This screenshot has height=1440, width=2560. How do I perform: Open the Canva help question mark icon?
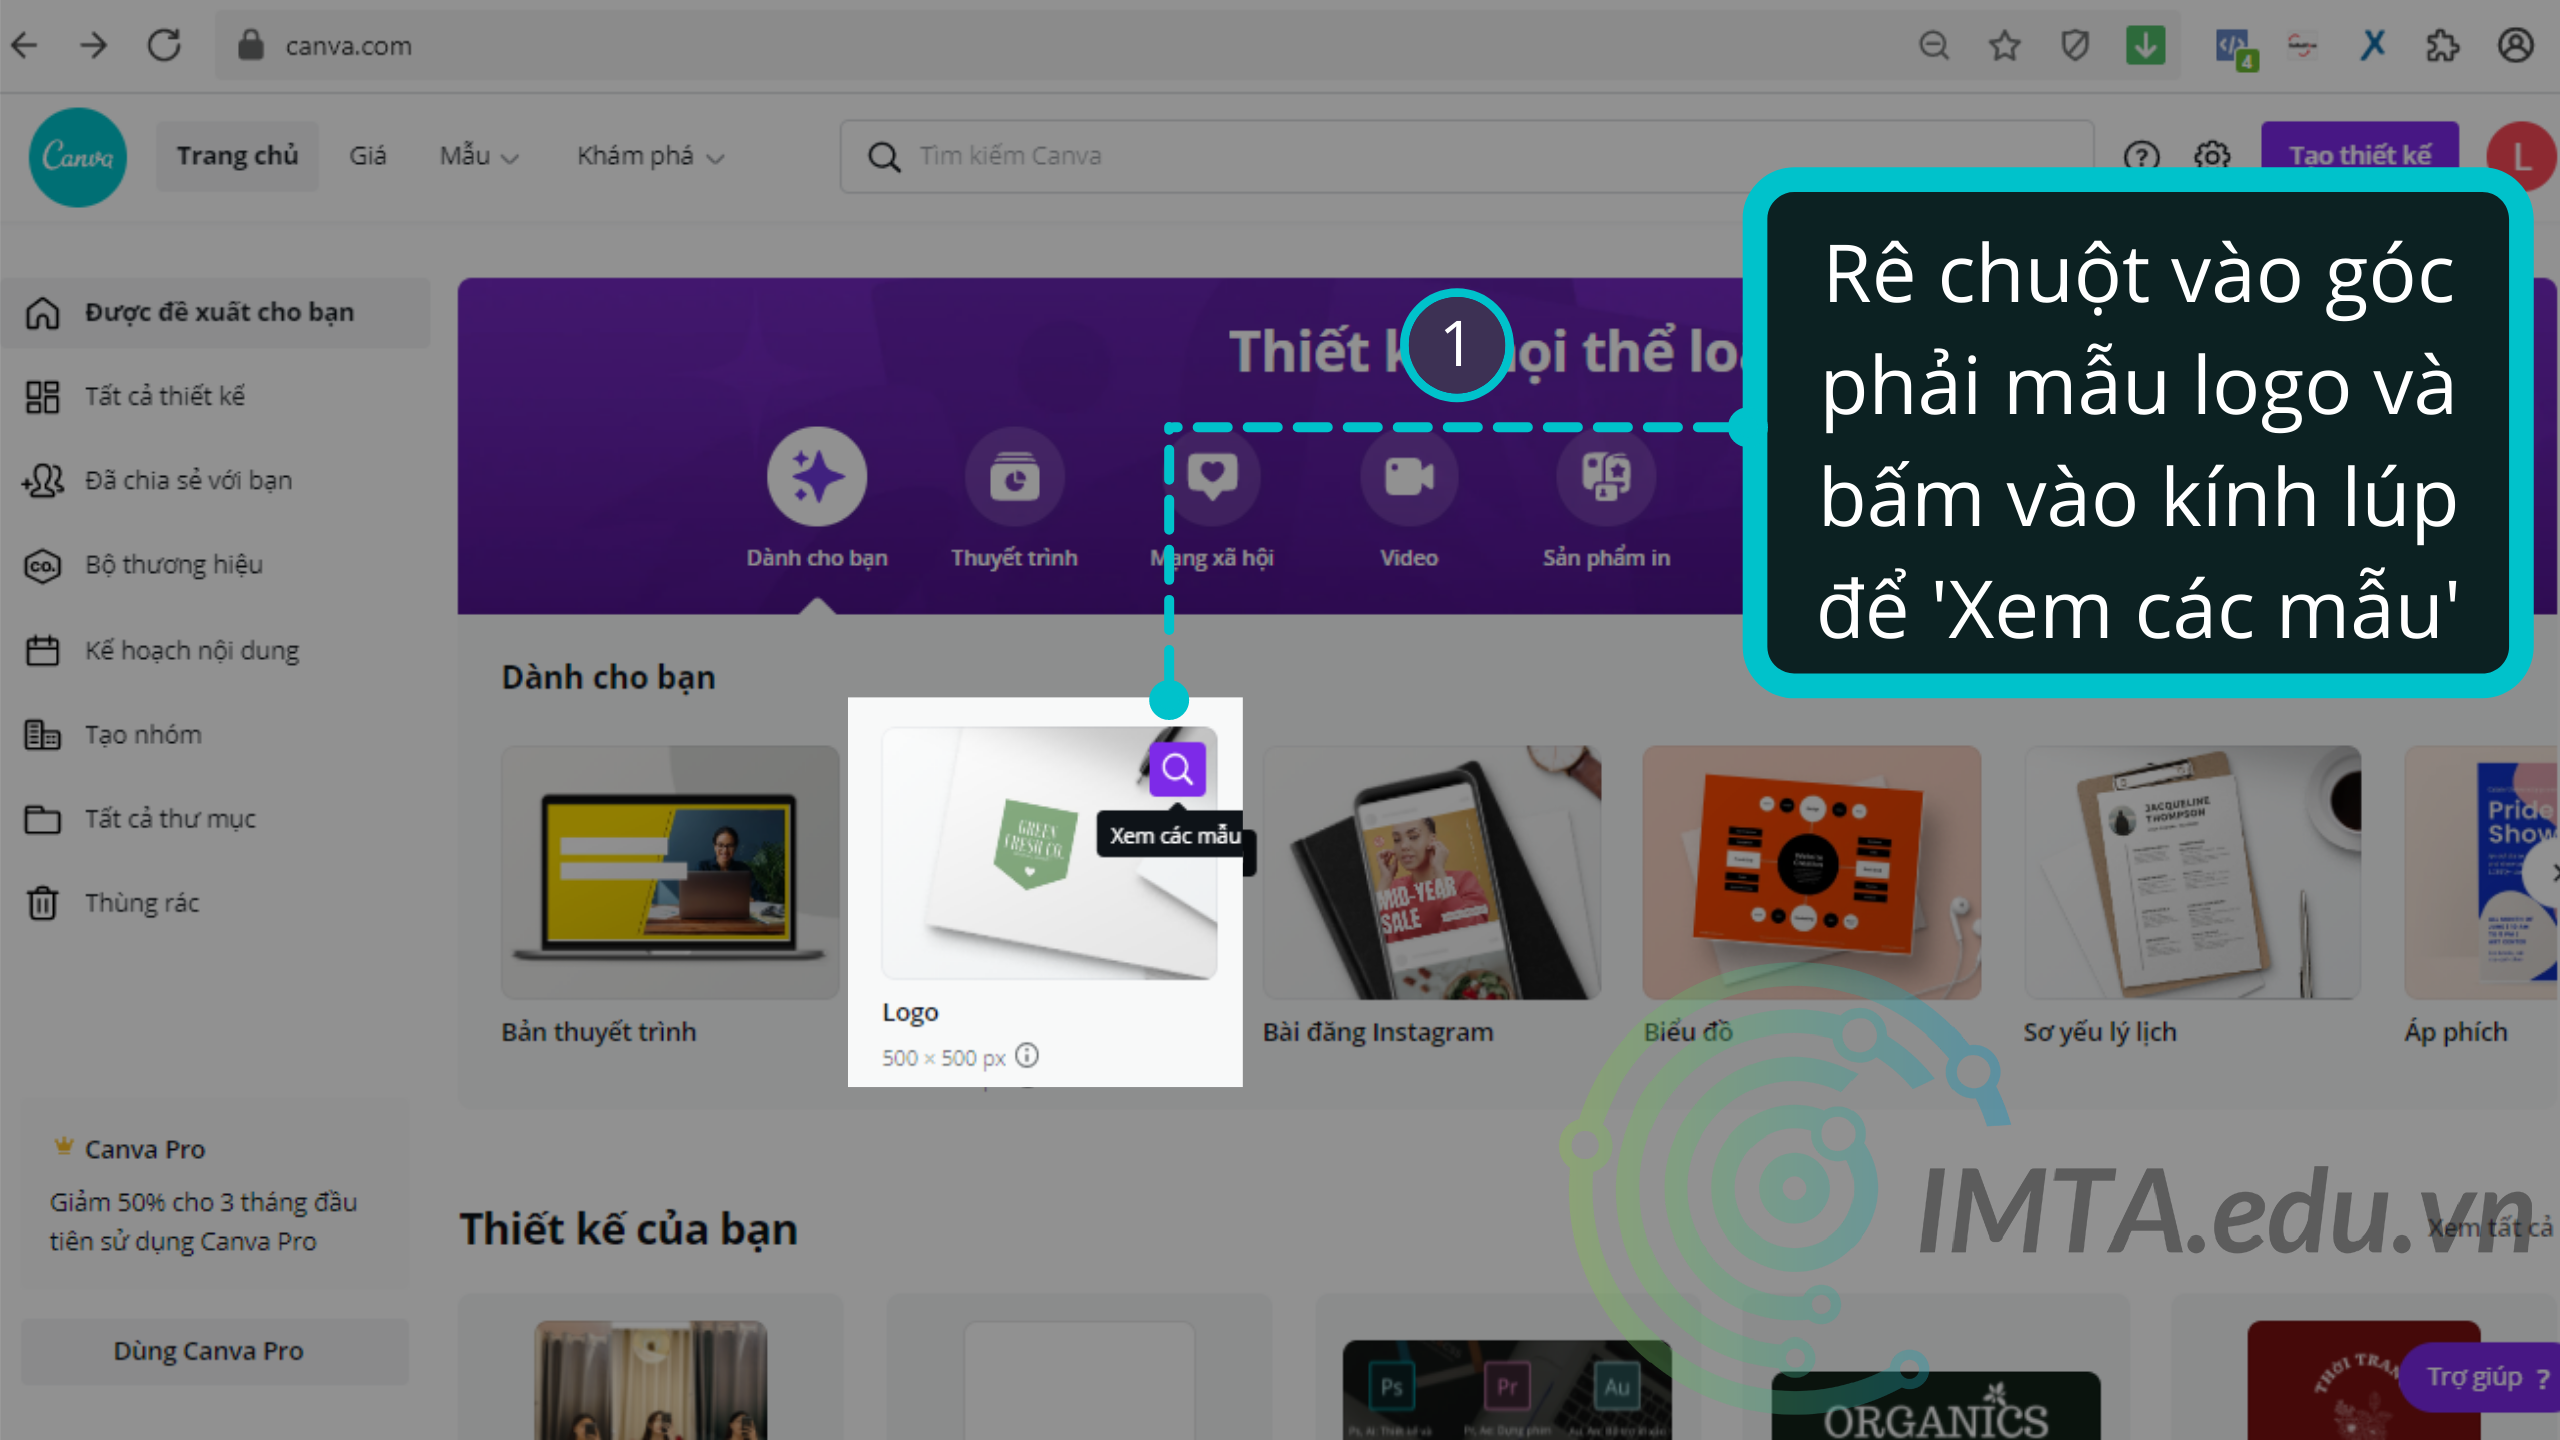click(2141, 156)
